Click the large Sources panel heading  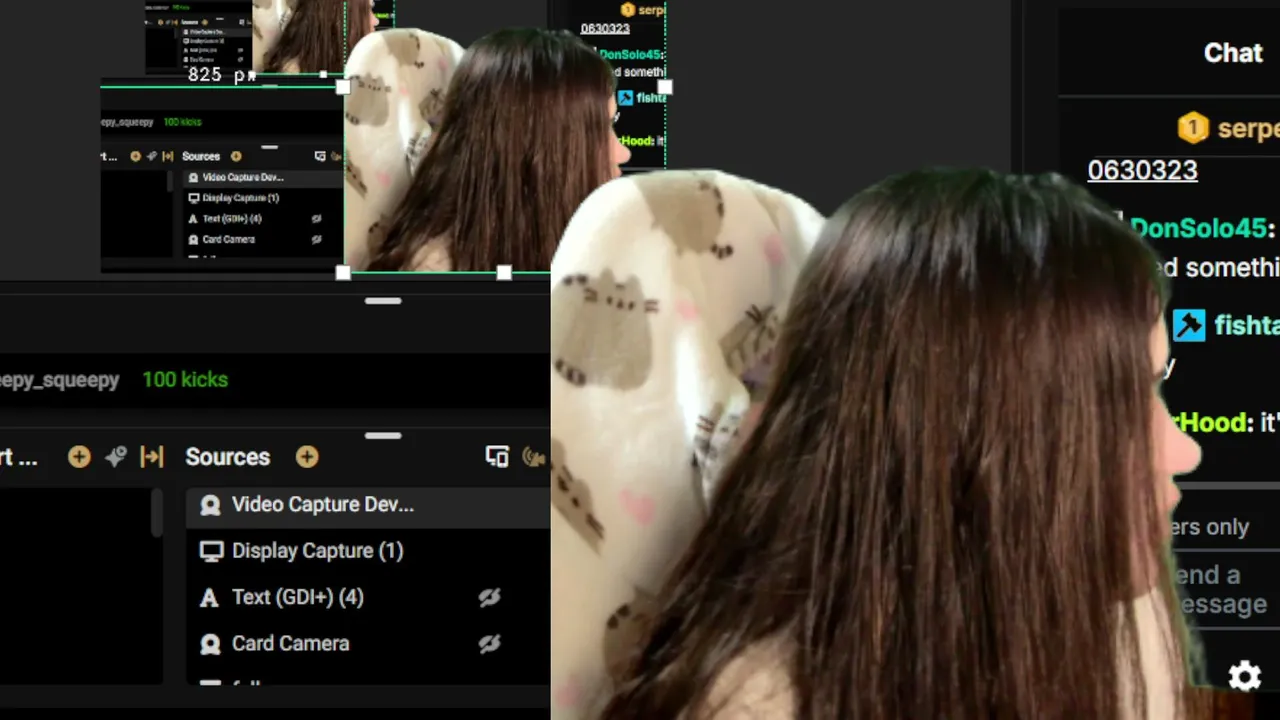point(227,457)
